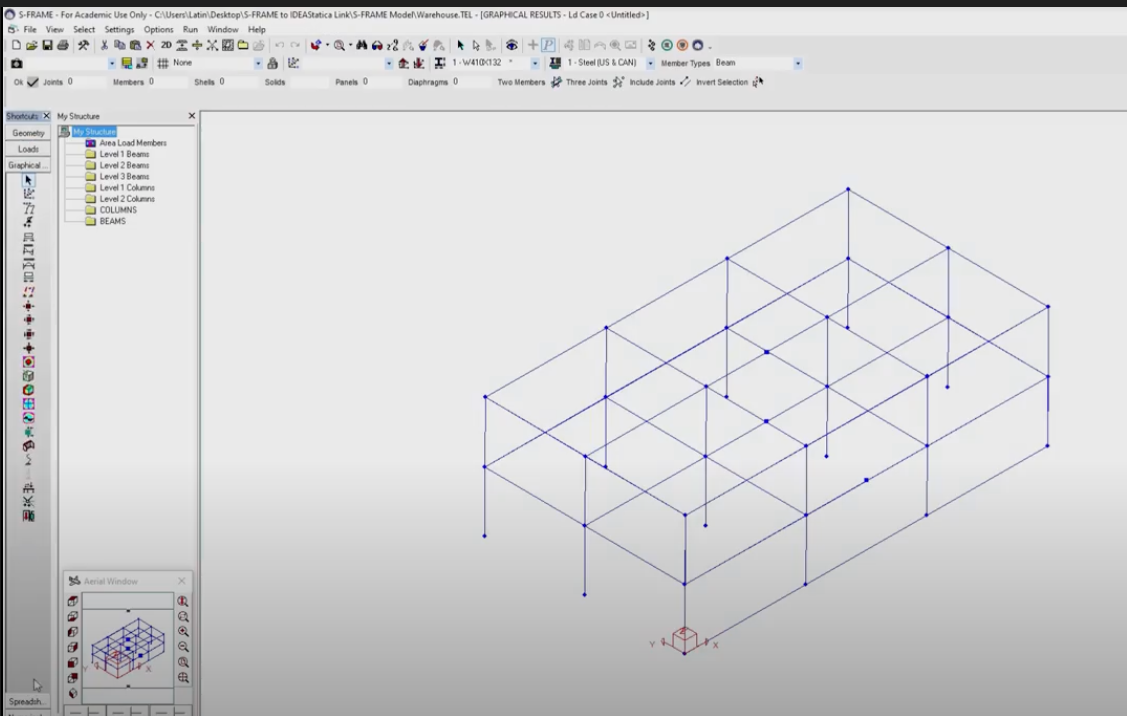Image resolution: width=1127 pixels, height=716 pixels.
Task: Open the Settings menu
Action: pyautogui.click(x=119, y=29)
